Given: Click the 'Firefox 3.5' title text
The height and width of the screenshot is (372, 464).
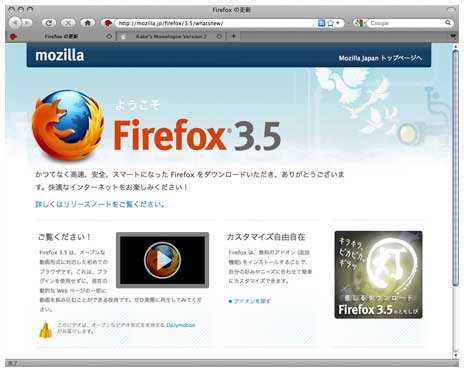Looking at the screenshot, I should (197, 135).
